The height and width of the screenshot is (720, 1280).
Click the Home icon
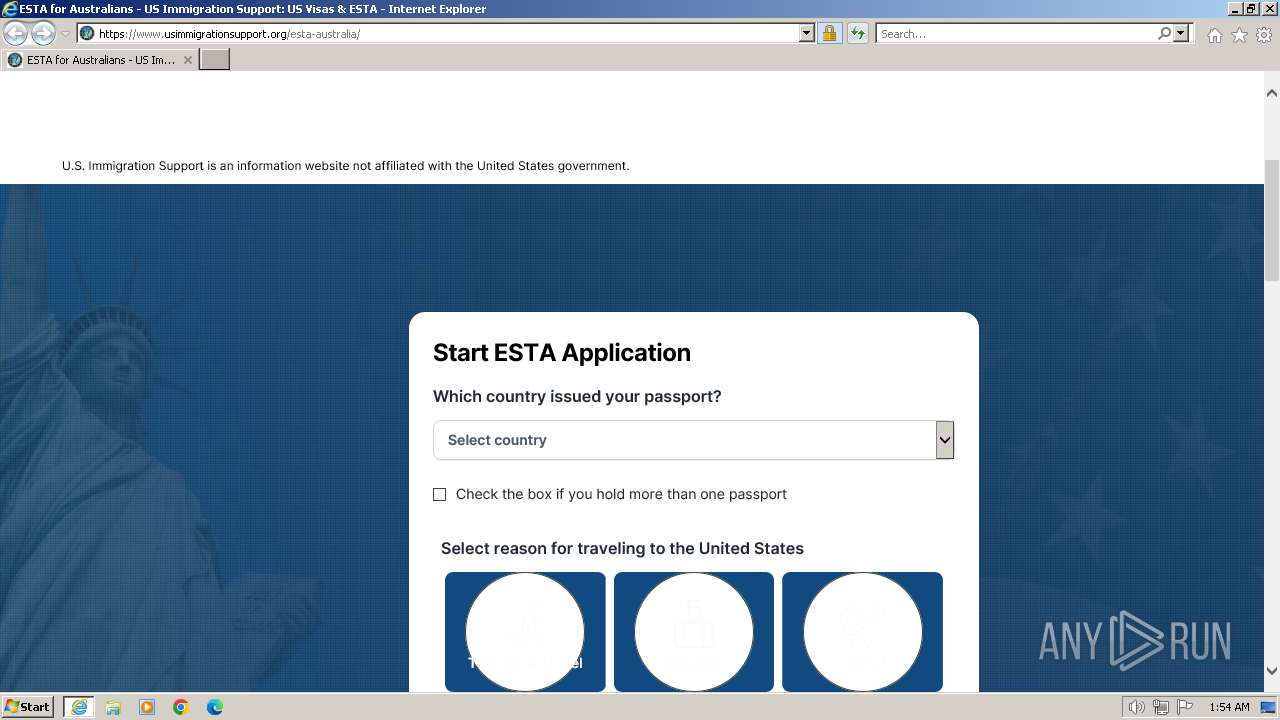1214,35
